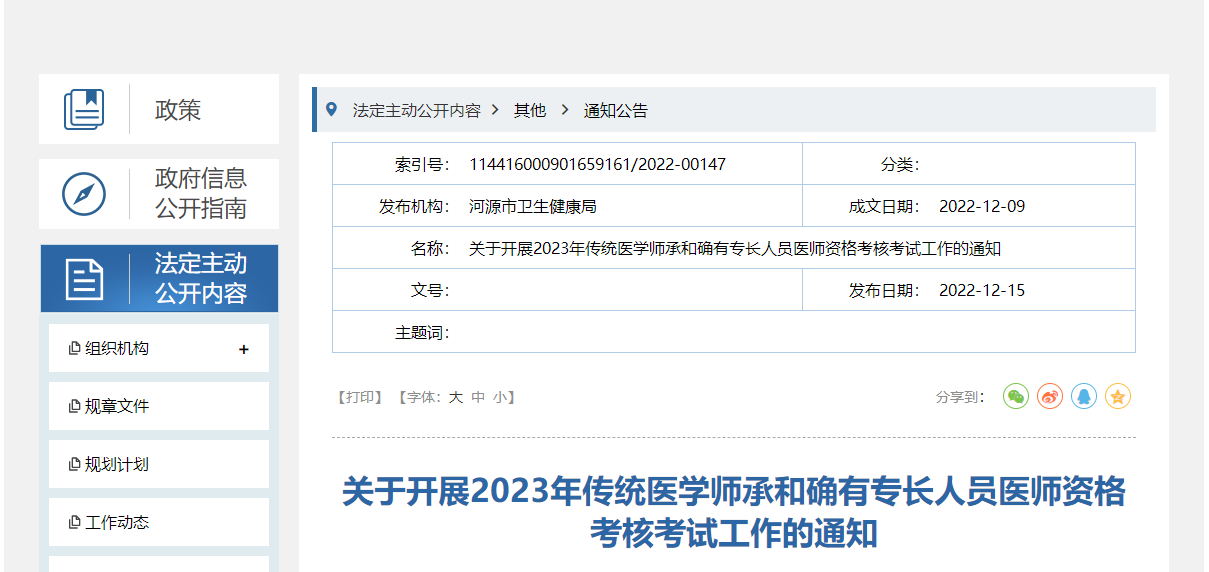Expand 组织机构 with the plus sign
This screenshot has width=1209, height=572.
click(244, 349)
